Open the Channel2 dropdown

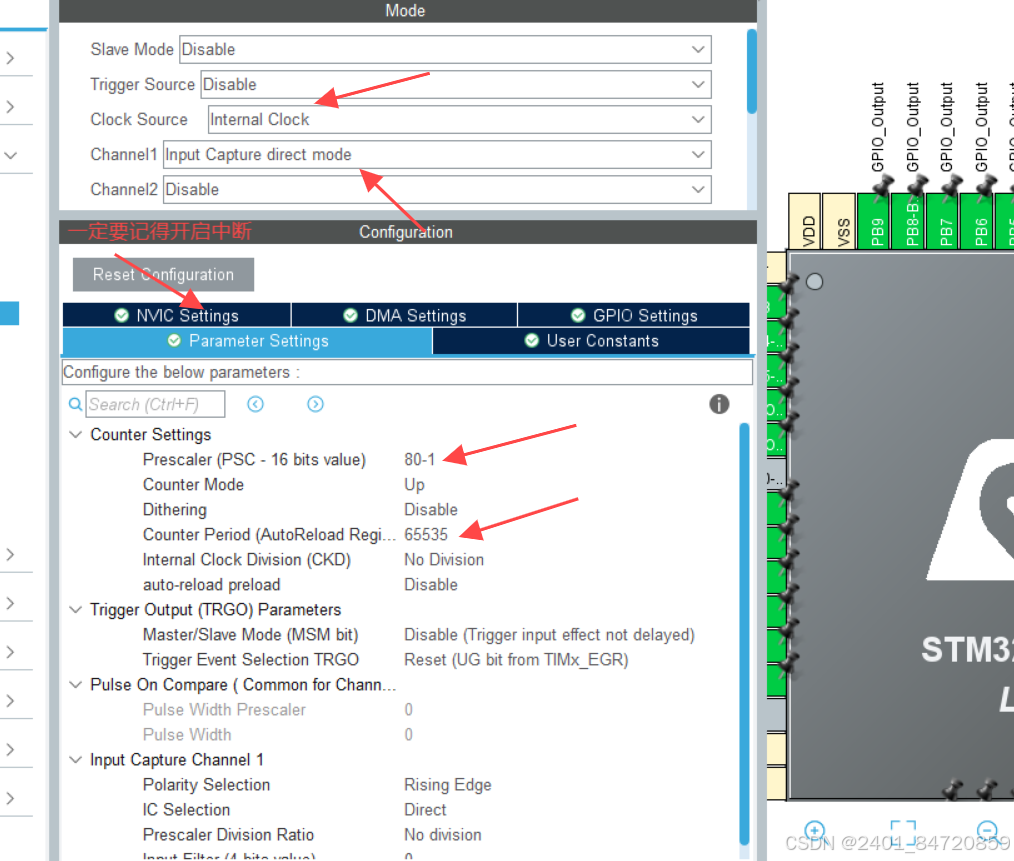point(437,190)
